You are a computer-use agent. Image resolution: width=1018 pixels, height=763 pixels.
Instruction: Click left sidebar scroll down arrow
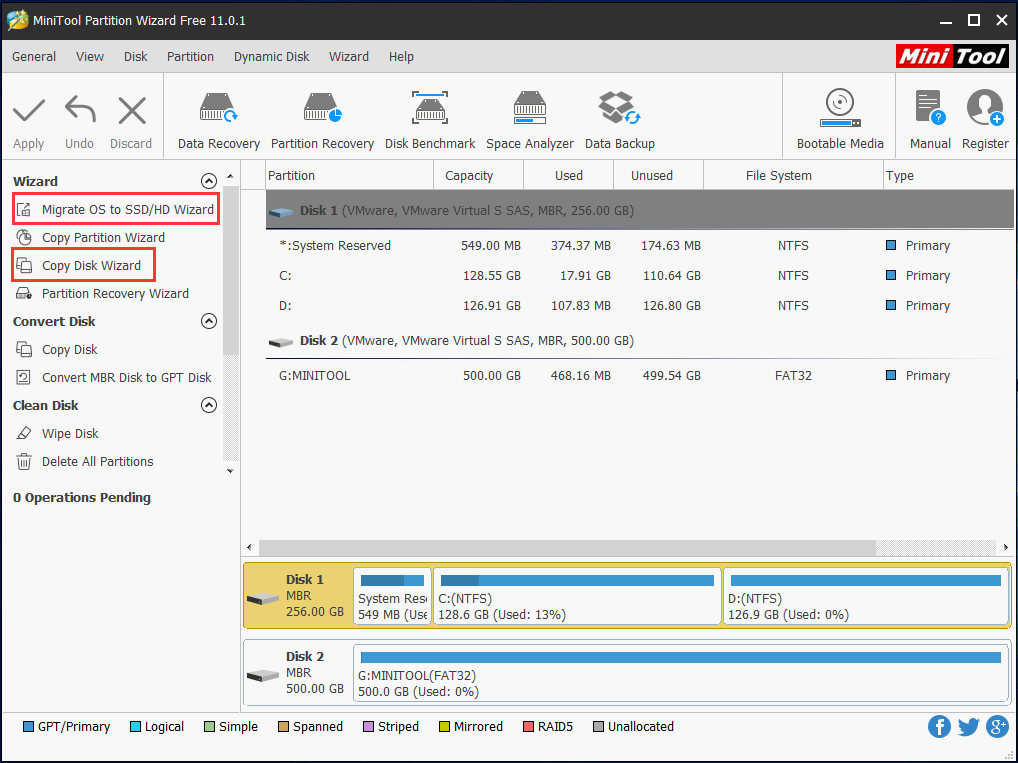point(230,471)
